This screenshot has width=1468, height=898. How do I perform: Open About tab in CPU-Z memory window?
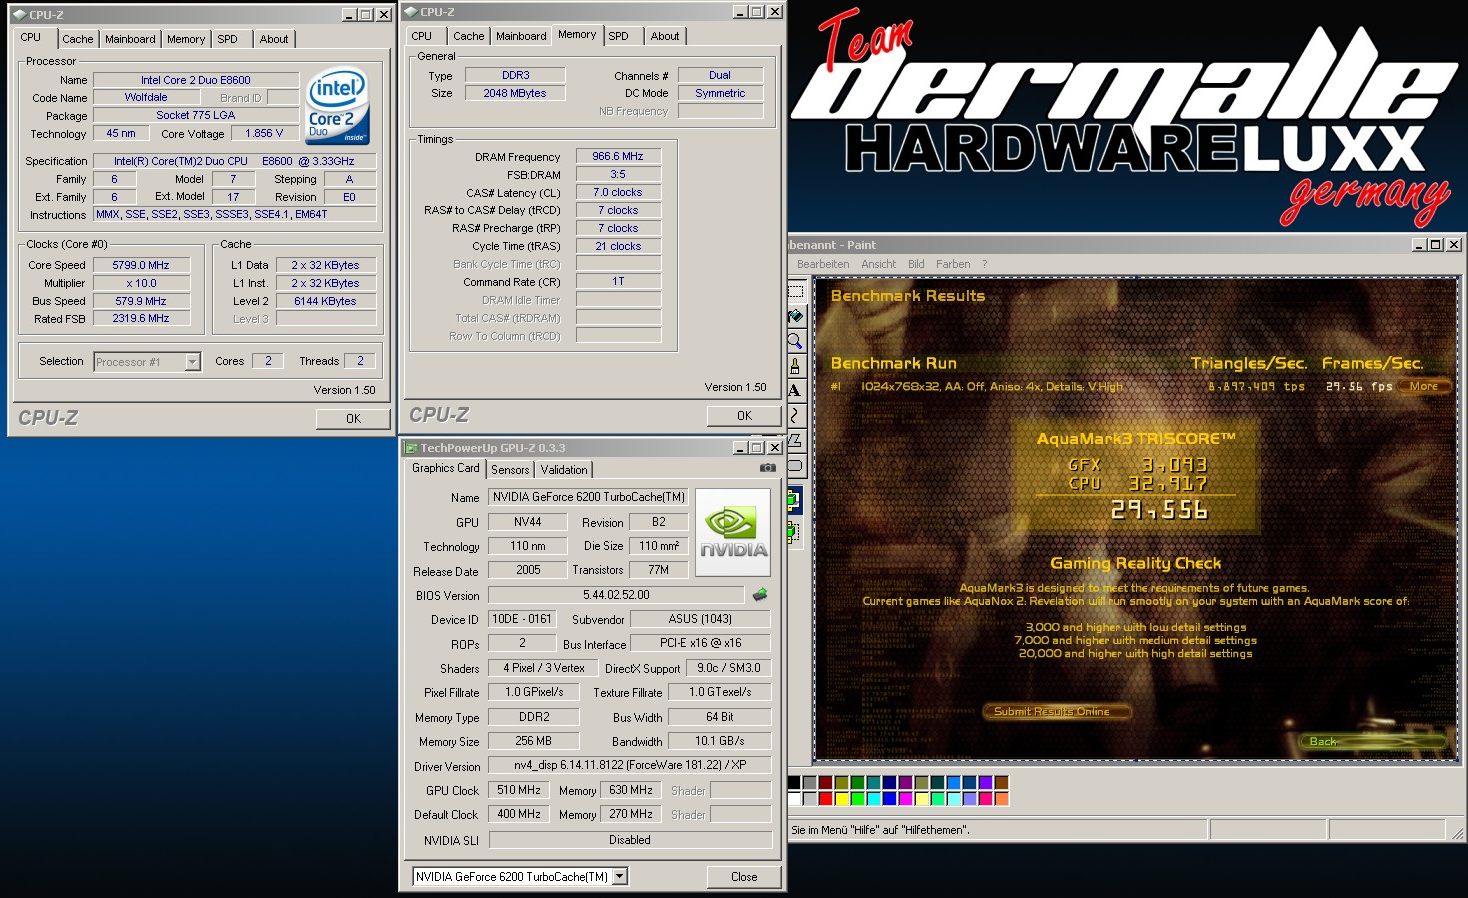(665, 36)
